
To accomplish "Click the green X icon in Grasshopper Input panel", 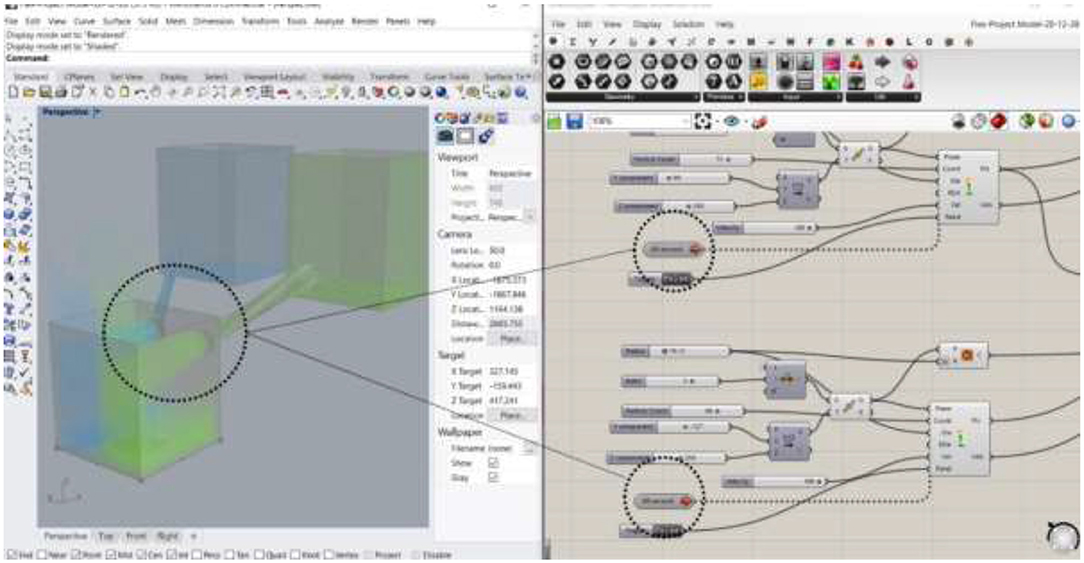I will click(830, 82).
